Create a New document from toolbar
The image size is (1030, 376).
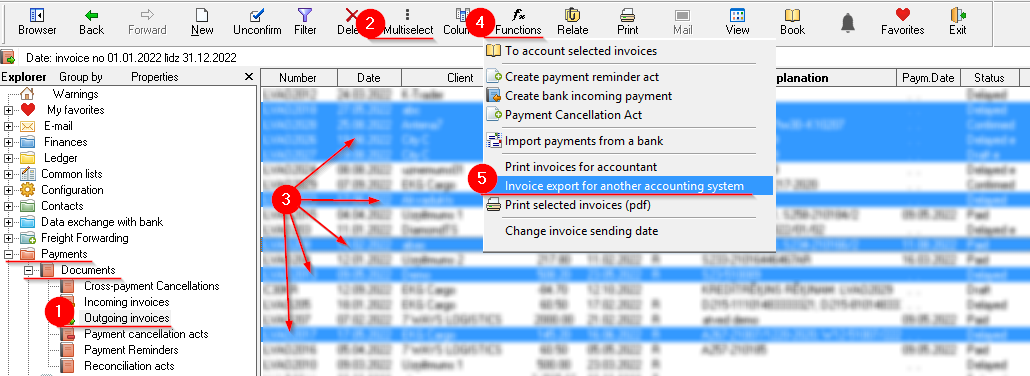(202, 22)
